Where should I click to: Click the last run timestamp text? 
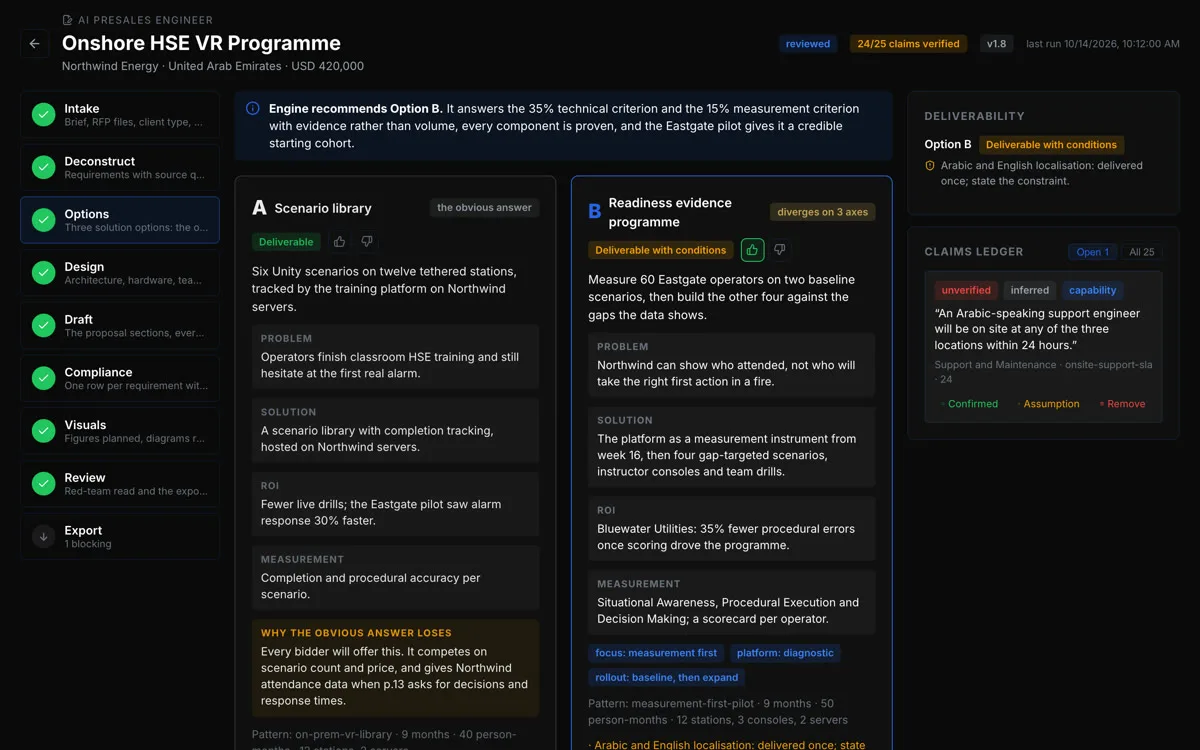pyautogui.click(x=1103, y=44)
